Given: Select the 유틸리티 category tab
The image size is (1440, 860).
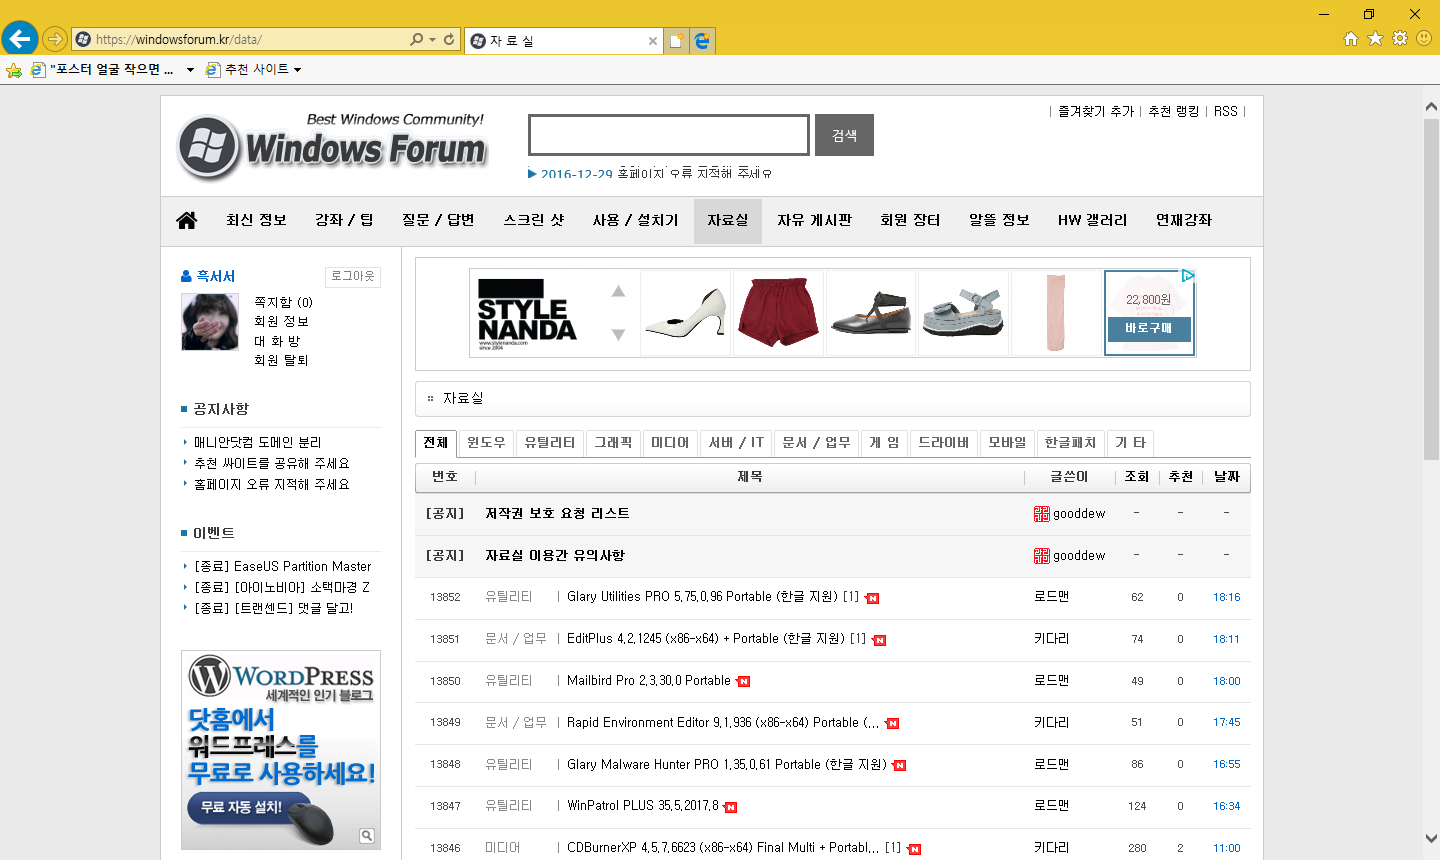Looking at the screenshot, I should pos(550,443).
